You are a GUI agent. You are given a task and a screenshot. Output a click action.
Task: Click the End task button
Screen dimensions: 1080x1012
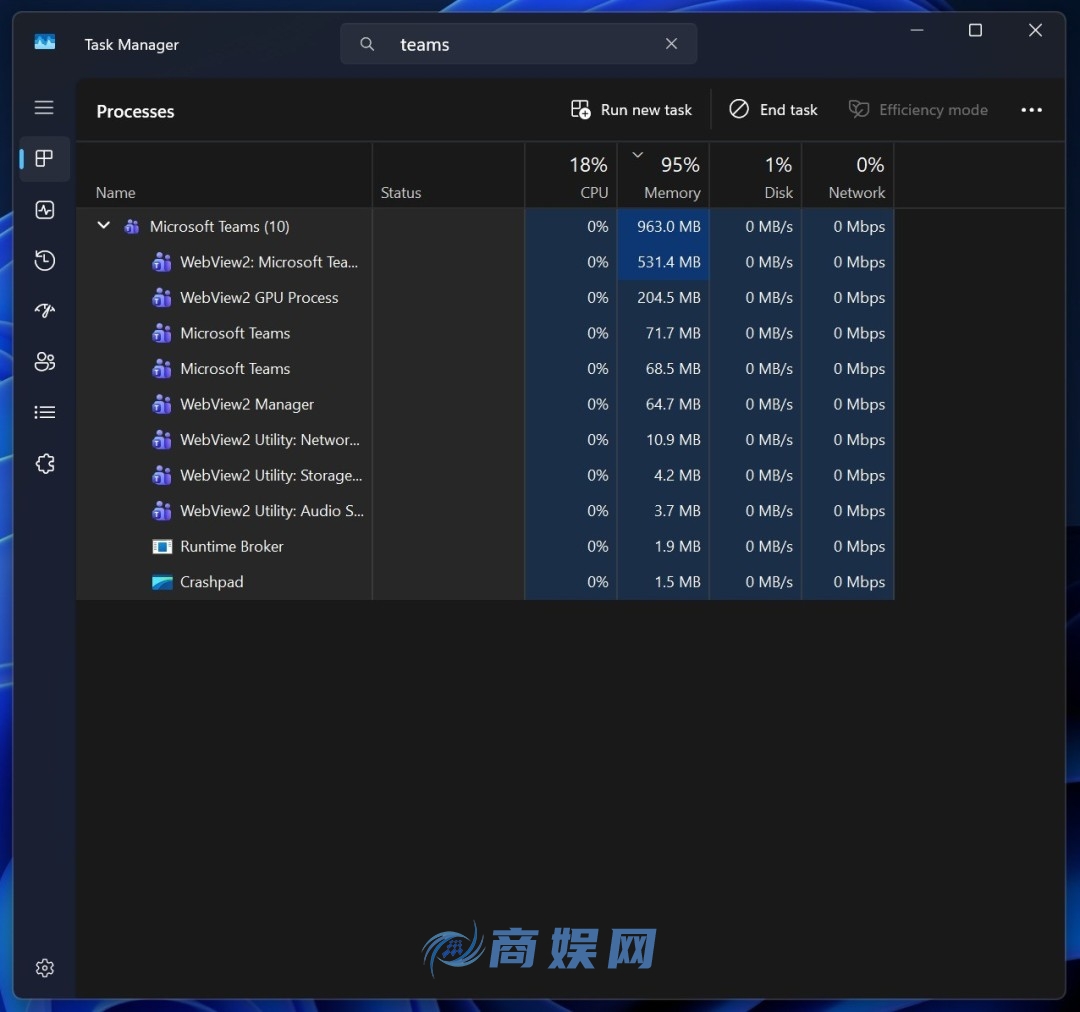click(773, 109)
